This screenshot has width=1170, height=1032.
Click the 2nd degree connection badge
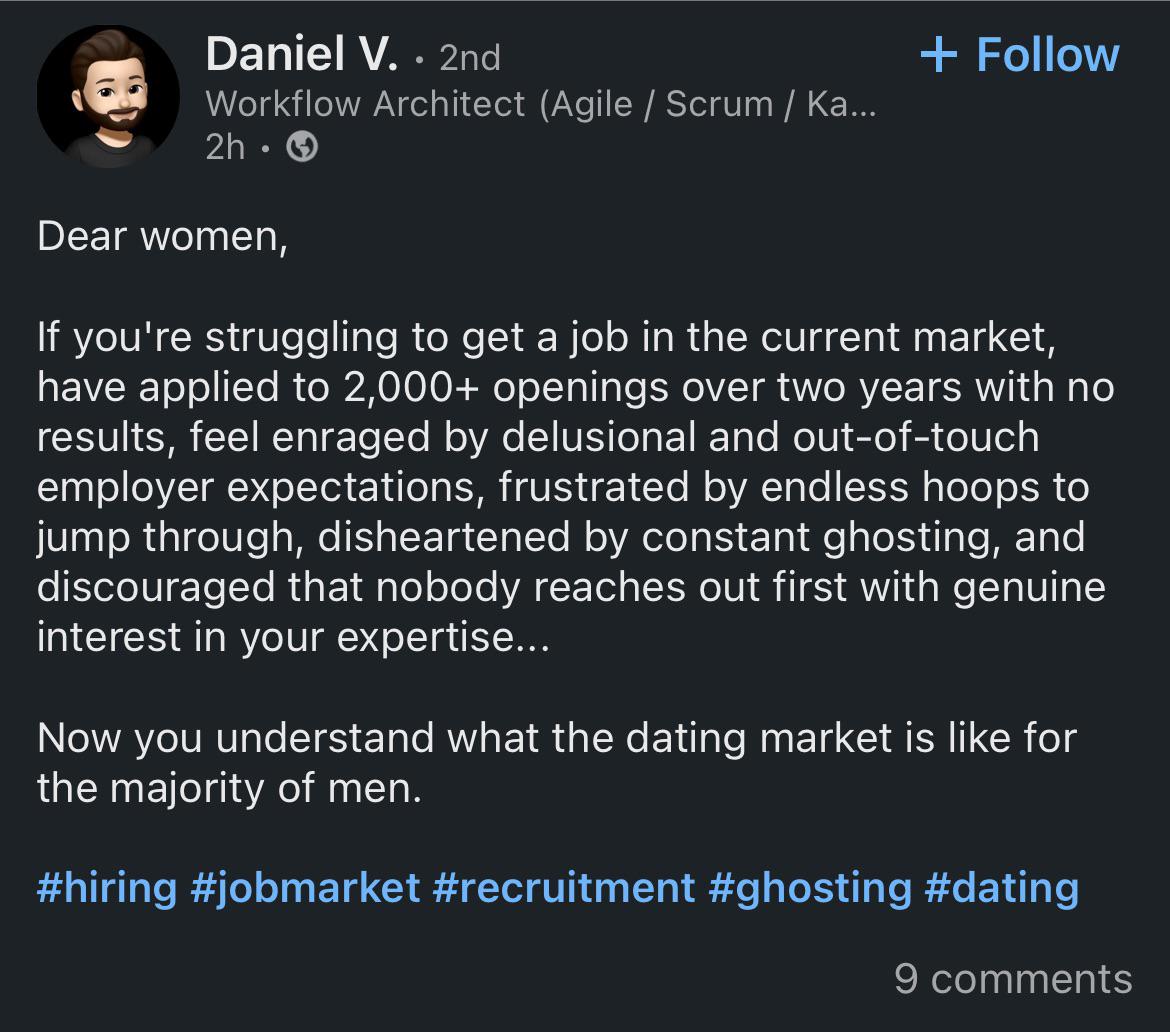(x=469, y=58)
